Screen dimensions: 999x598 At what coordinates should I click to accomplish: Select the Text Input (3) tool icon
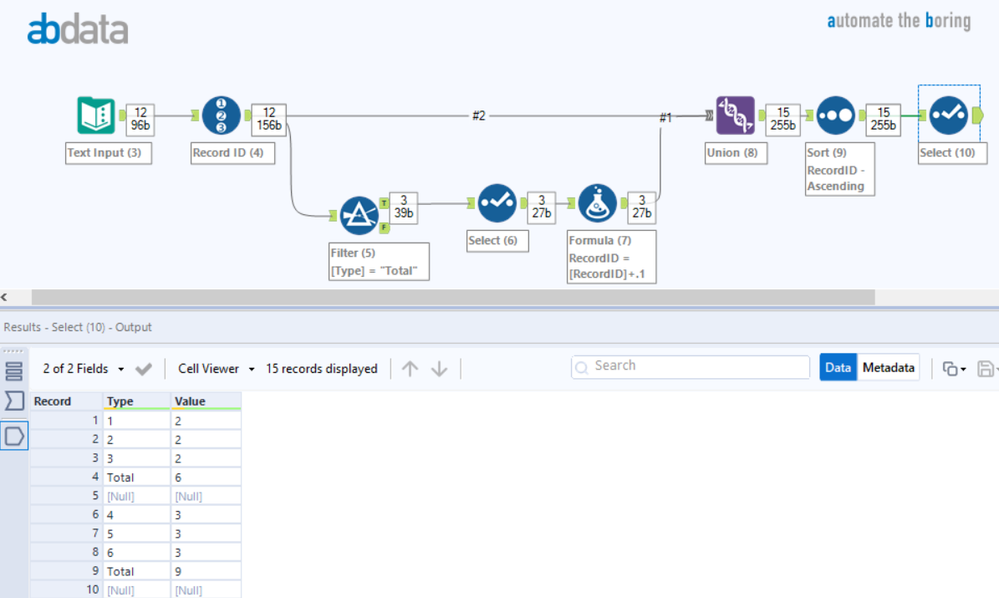[96, 115]
